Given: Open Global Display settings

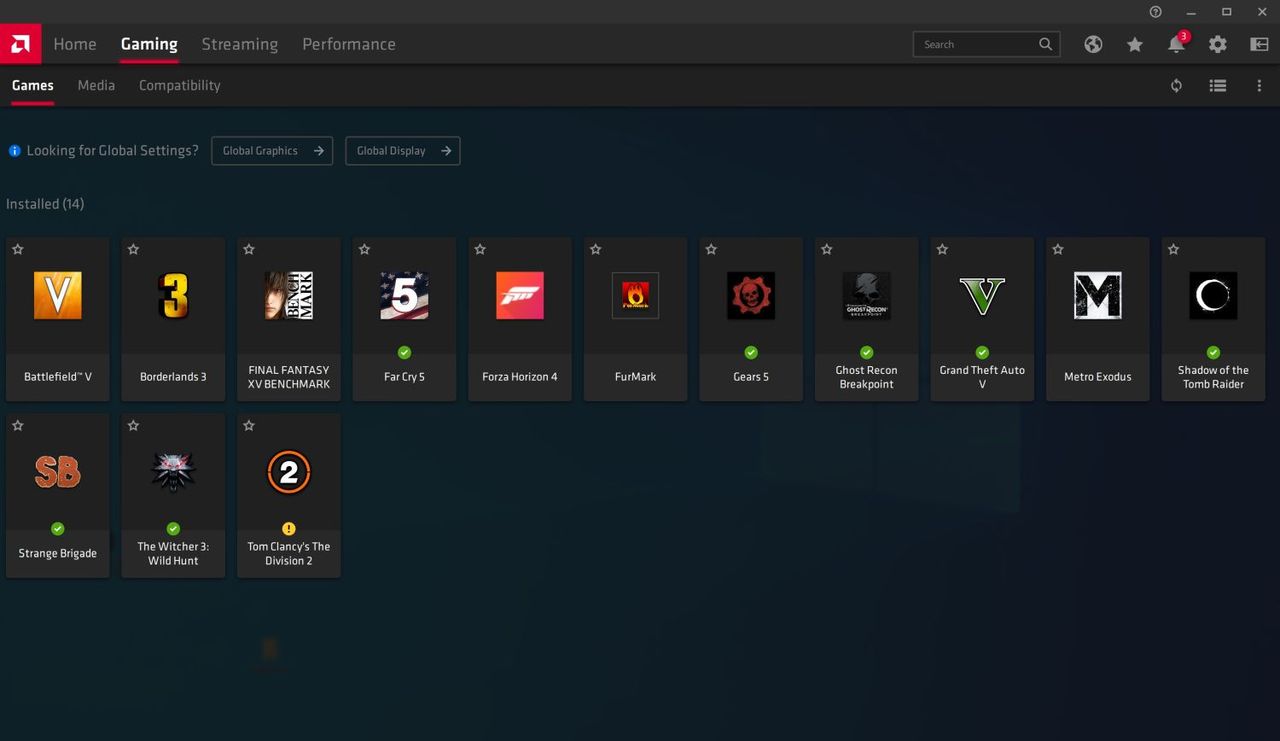Looking at the screenshot, I should [x=403, y=151].
